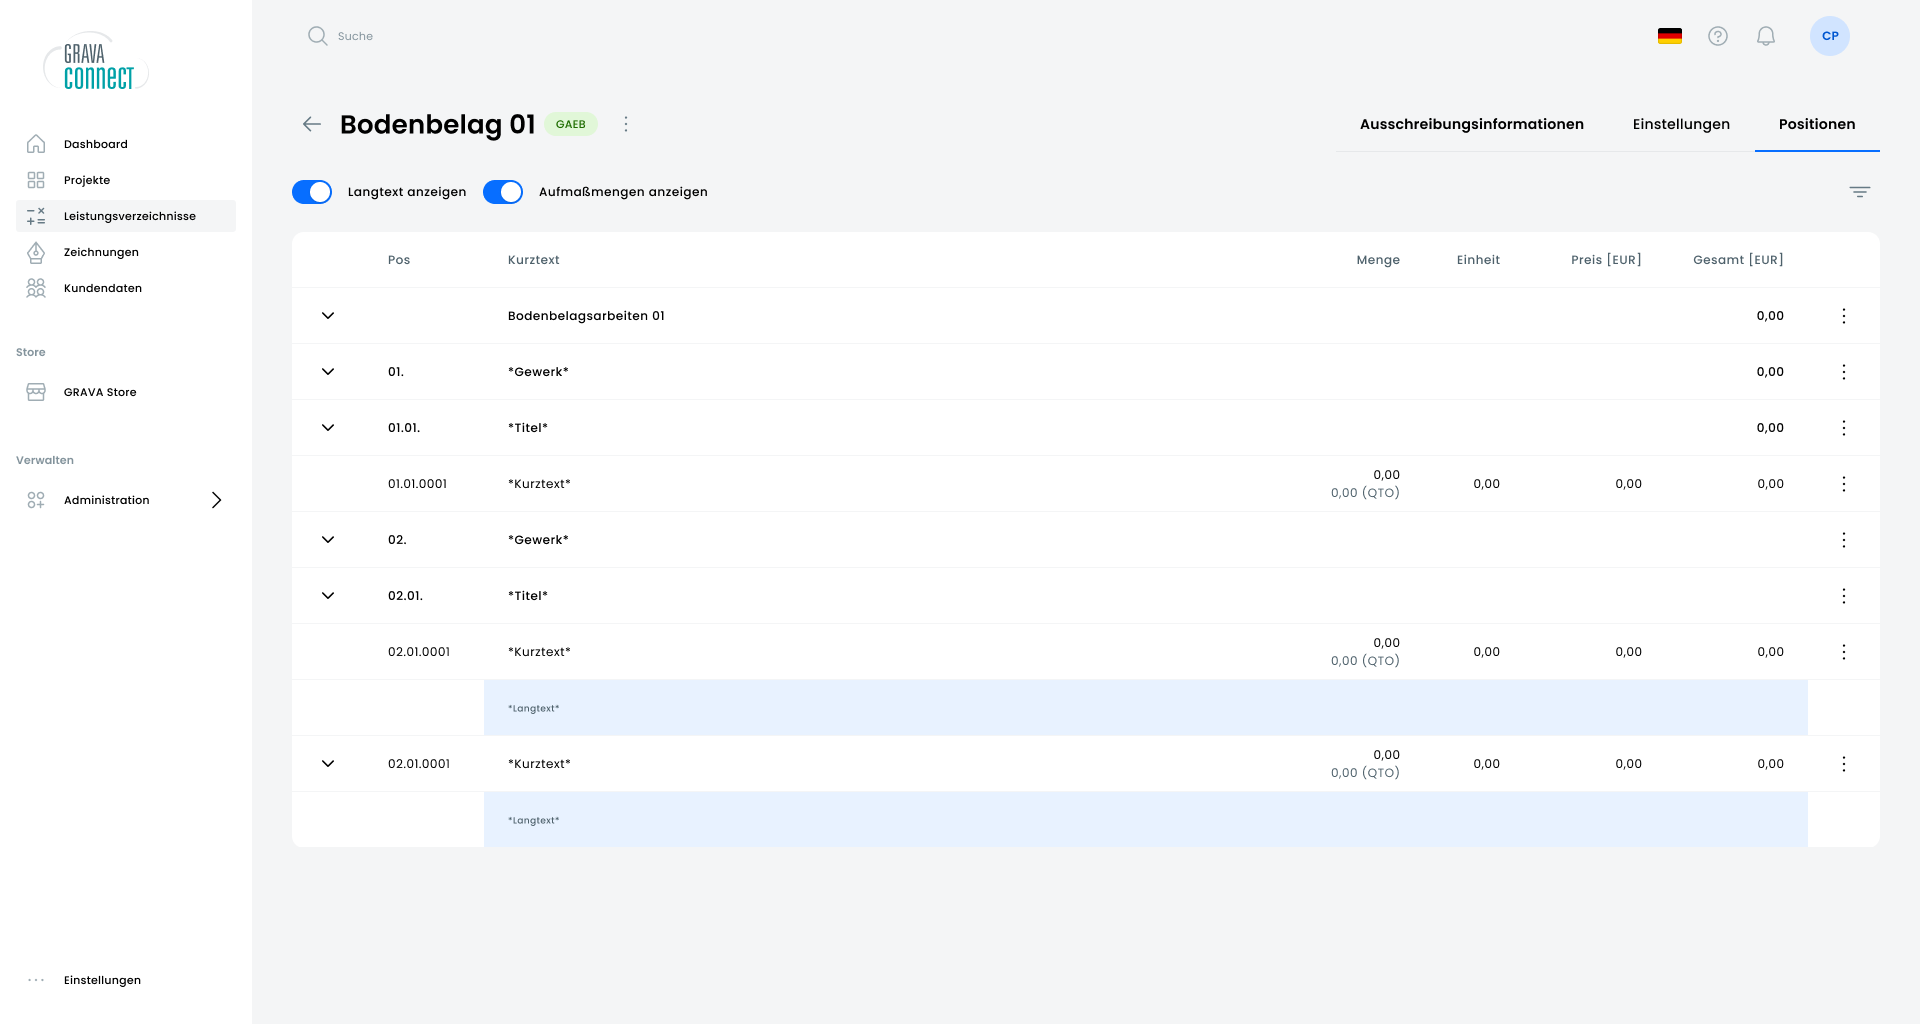Viewport: 1920px width, 1024px height.
Task: Go to Projekte in the sidebar
Action: 87,180
